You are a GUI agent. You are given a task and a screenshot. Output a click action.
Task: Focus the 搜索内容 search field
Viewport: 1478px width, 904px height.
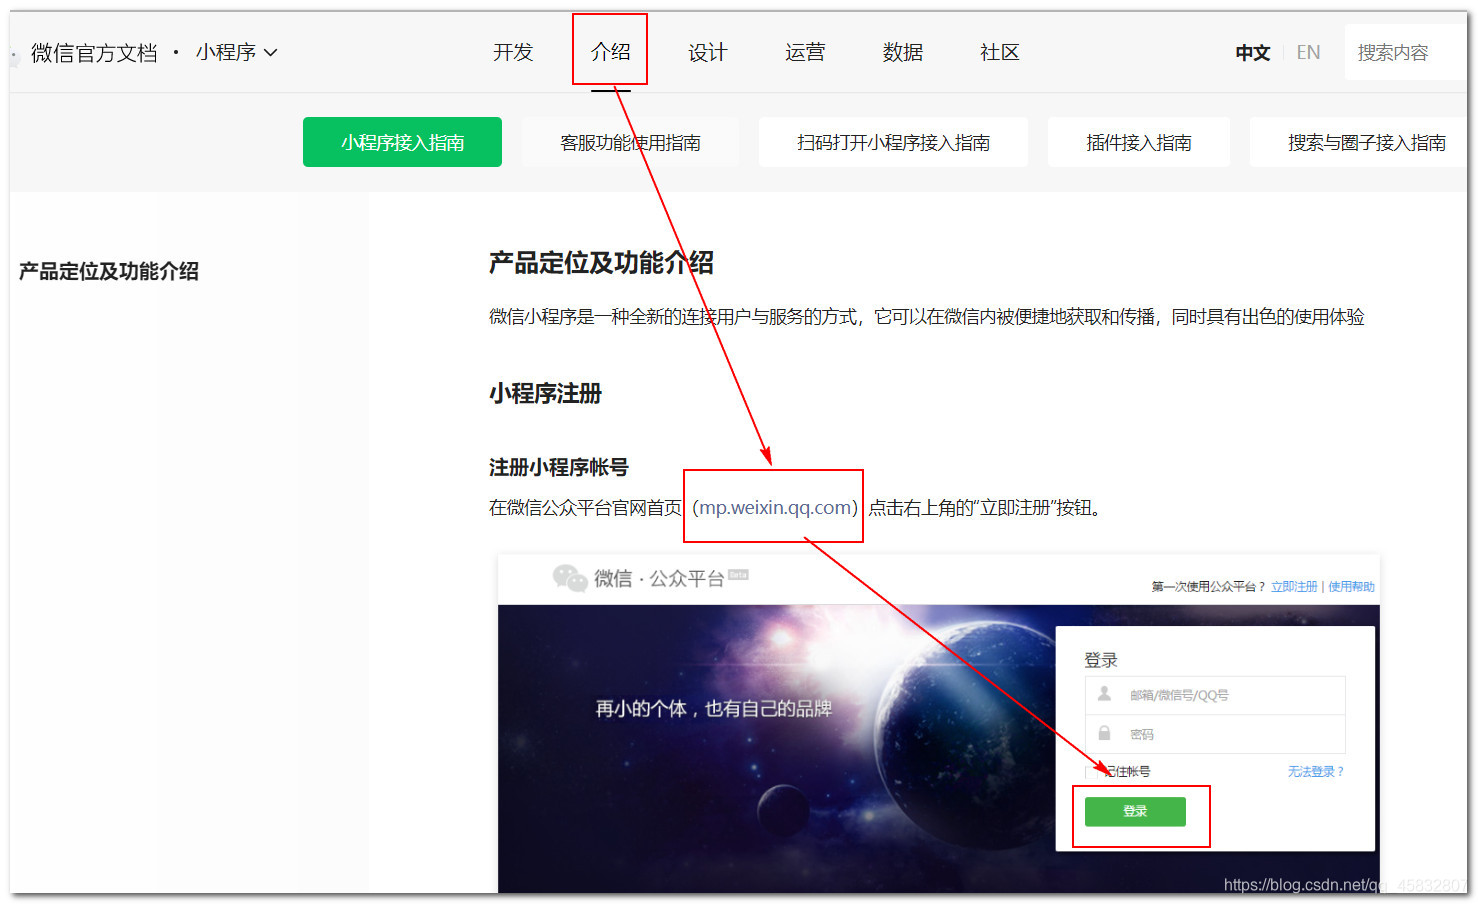(1404, 53)
